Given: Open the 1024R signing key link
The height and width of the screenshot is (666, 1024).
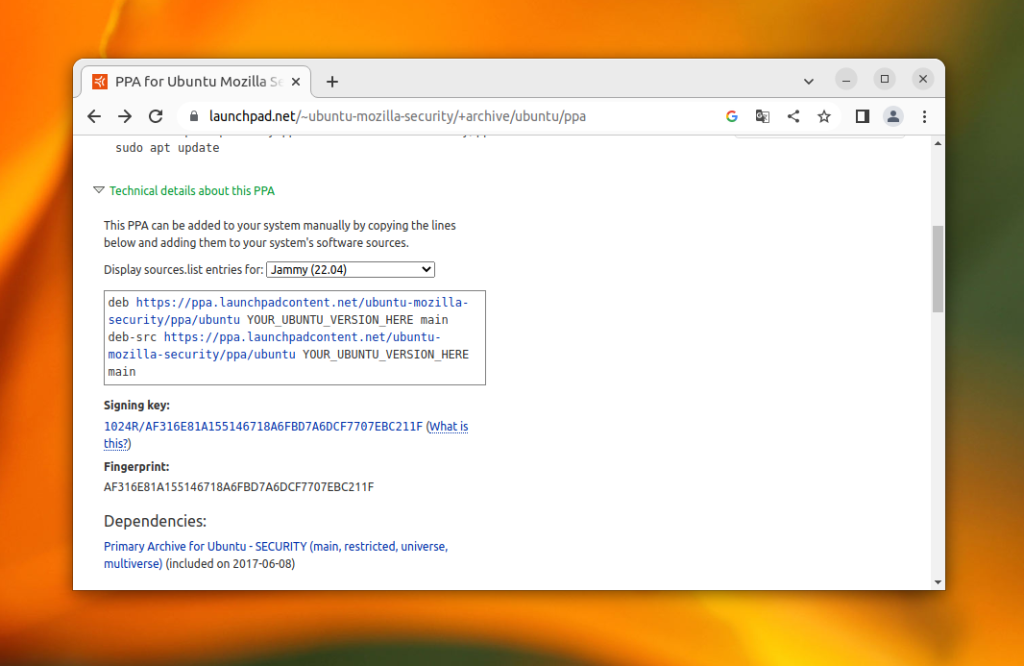Looking at the screenshot, I should point(263,426).
